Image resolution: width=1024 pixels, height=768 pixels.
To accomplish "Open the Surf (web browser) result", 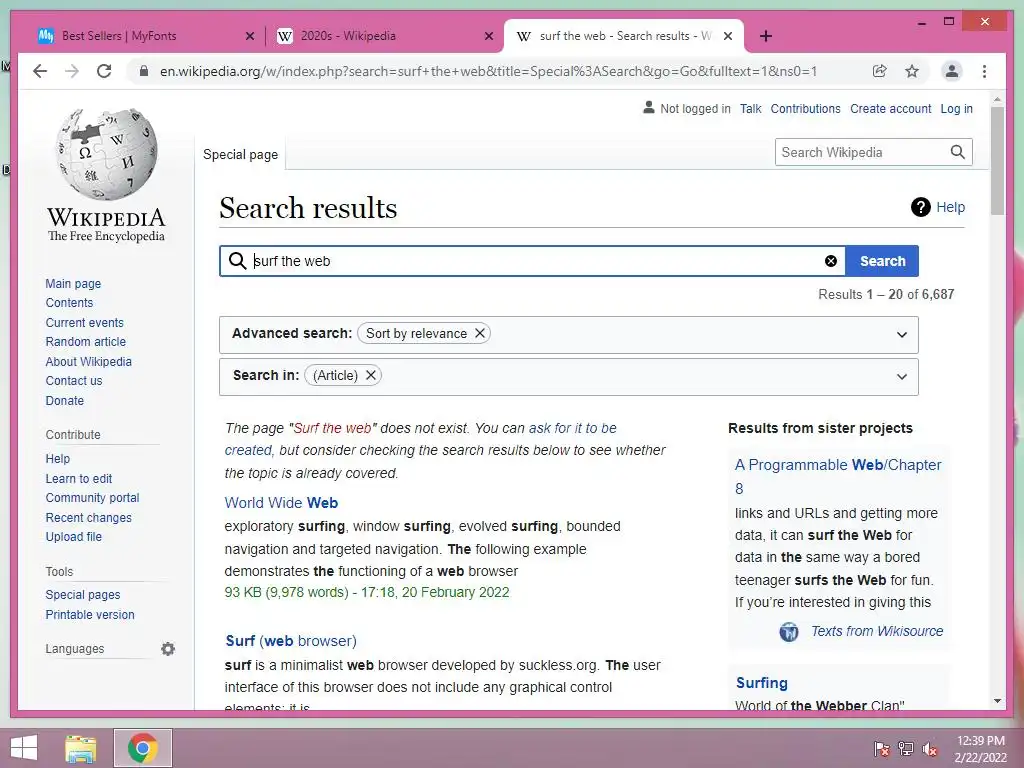I will point(291,641).
